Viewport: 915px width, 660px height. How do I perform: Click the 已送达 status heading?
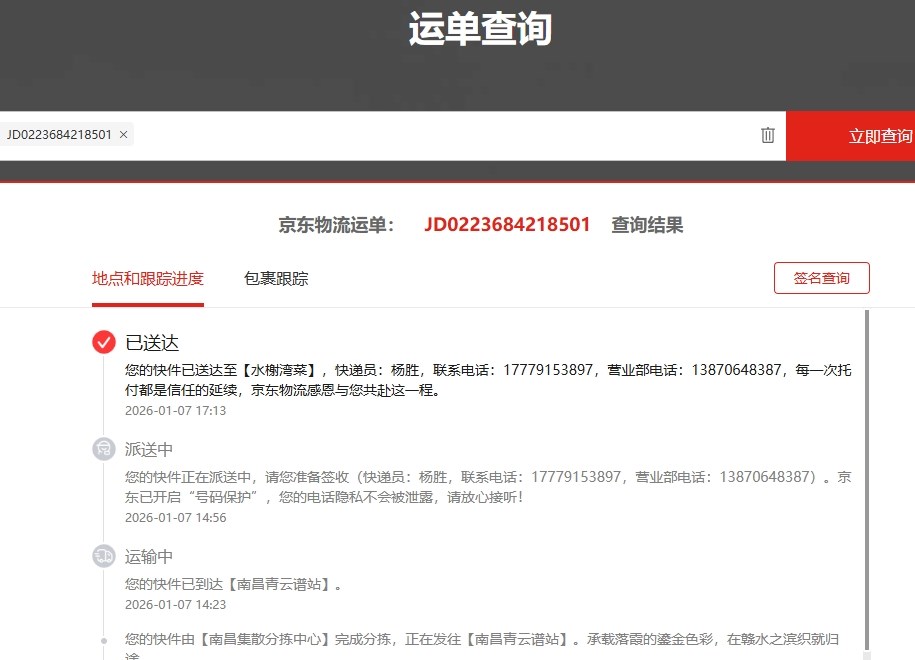152,343
